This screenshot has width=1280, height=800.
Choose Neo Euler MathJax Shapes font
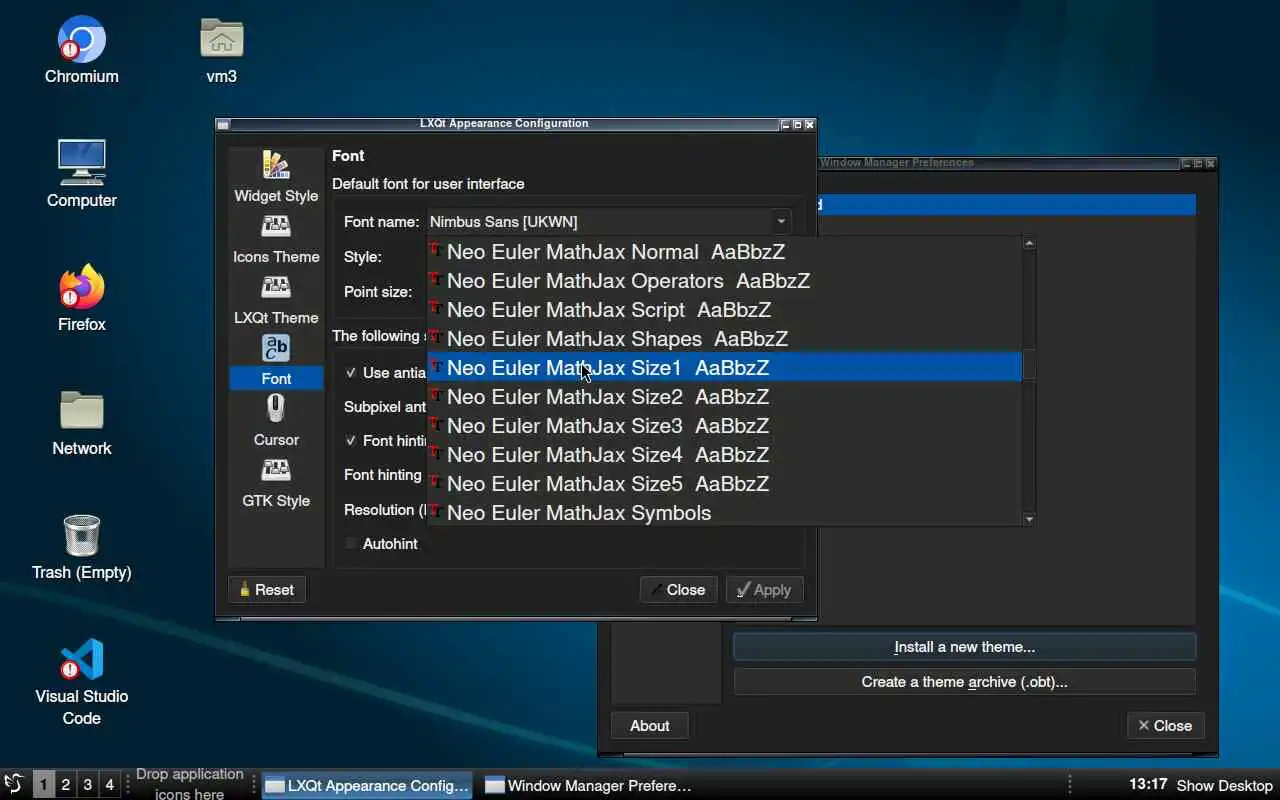(x=725, y=339)
